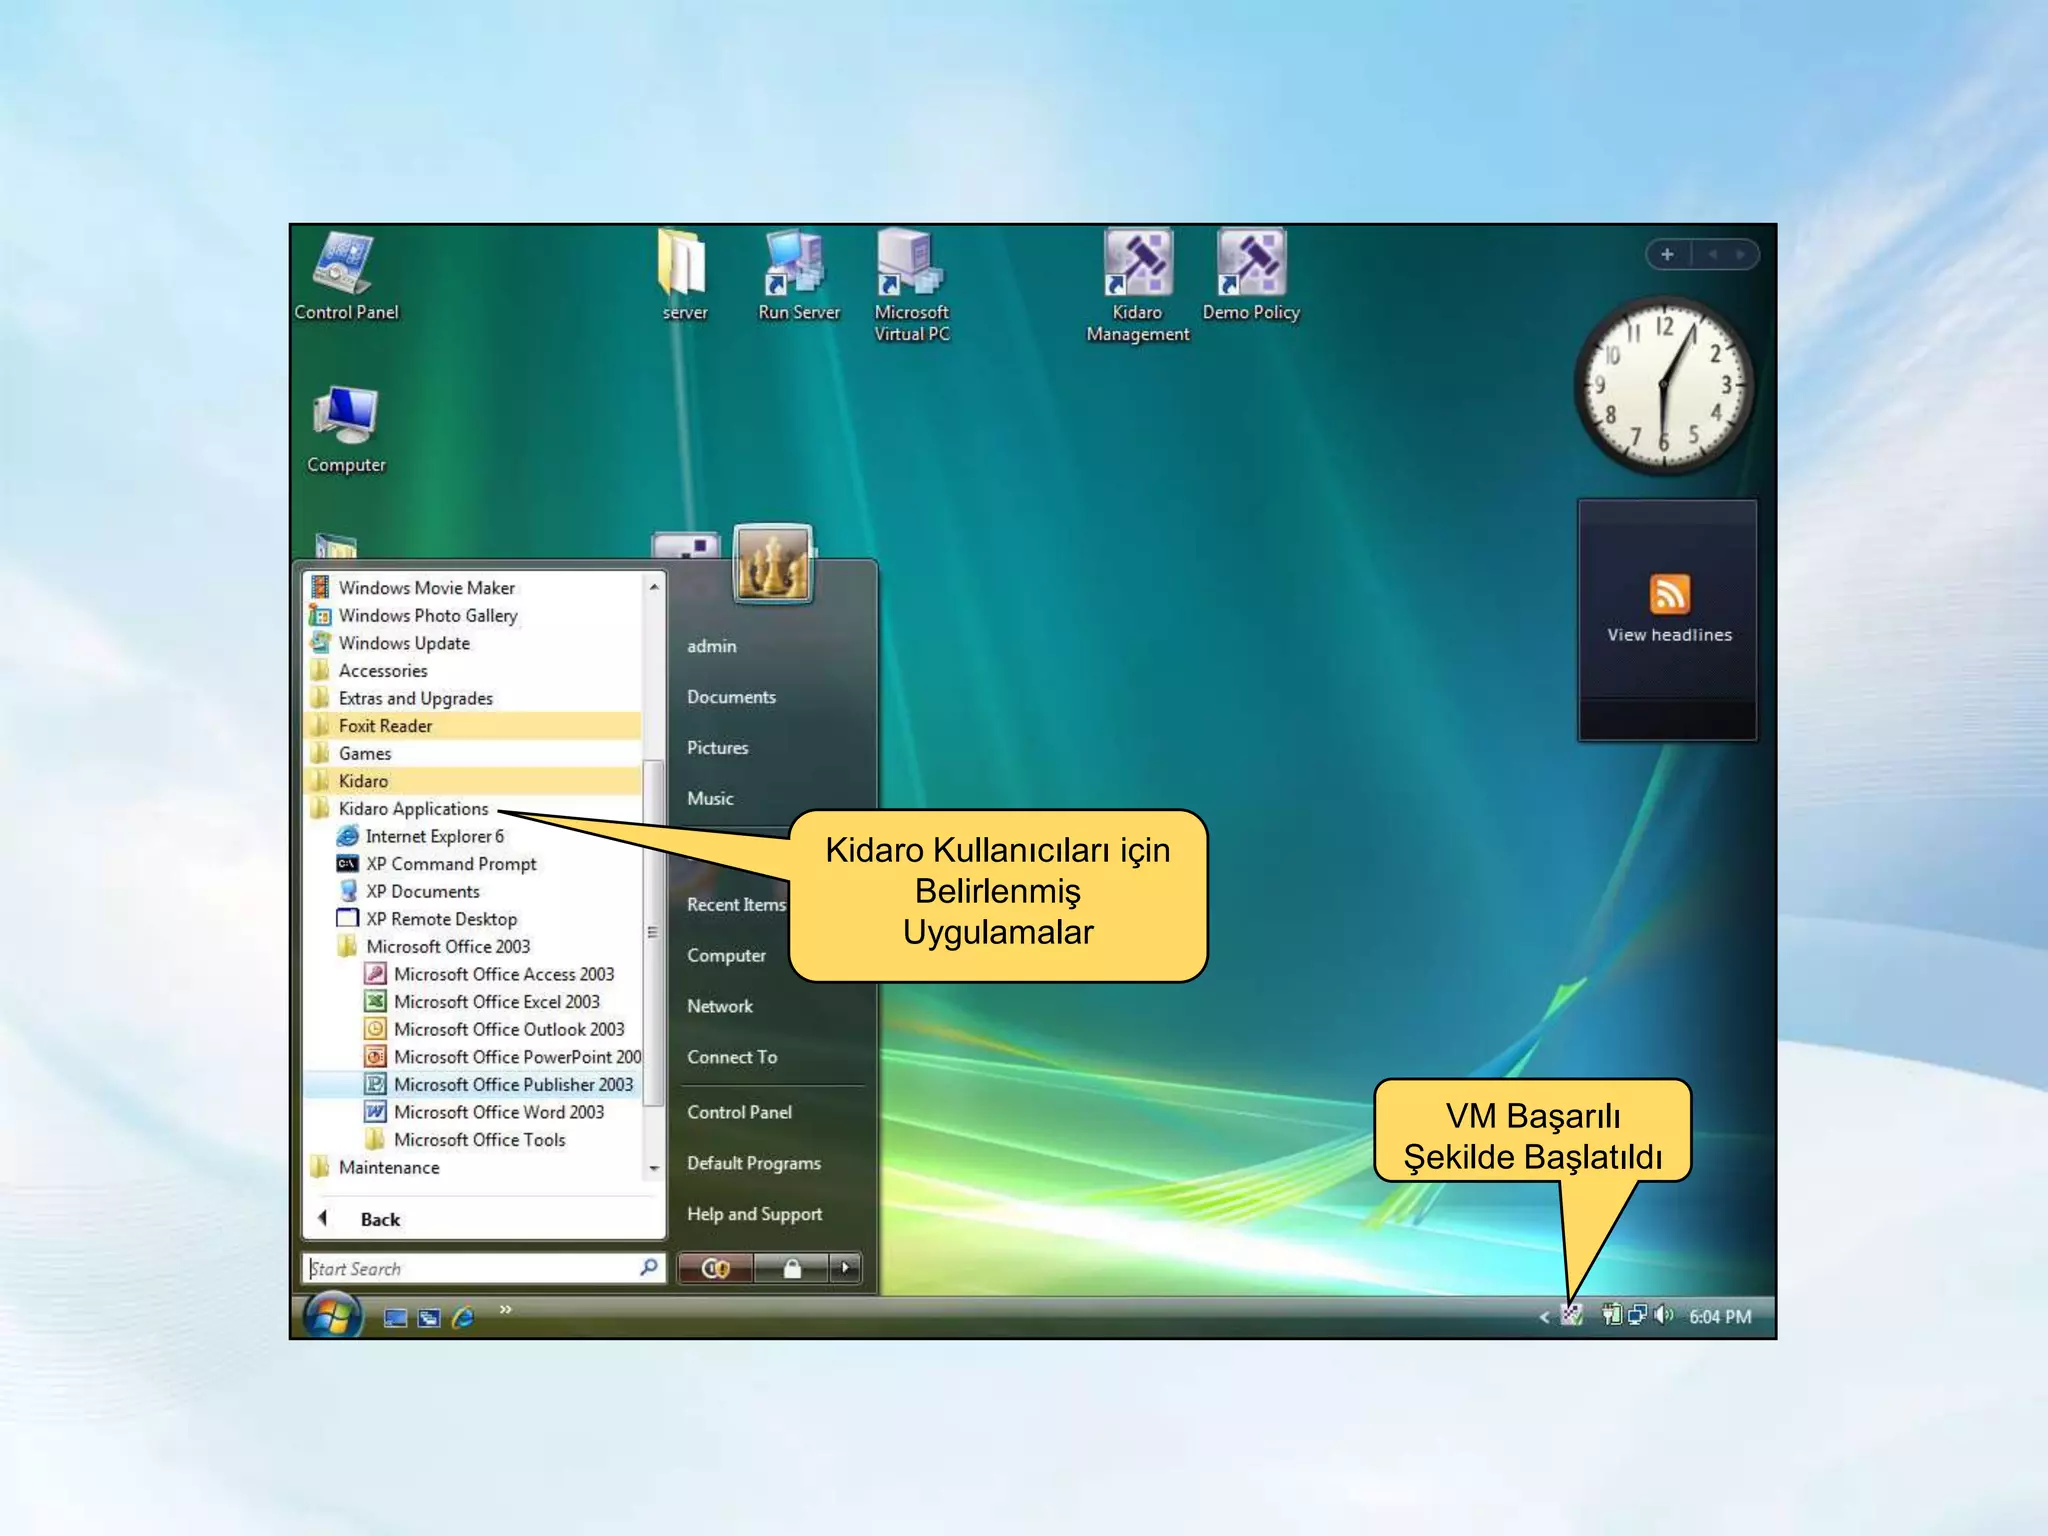Click the volume speaker tray icon
Screen dimensions: 2048x1536
(x=1663, y=1315)
